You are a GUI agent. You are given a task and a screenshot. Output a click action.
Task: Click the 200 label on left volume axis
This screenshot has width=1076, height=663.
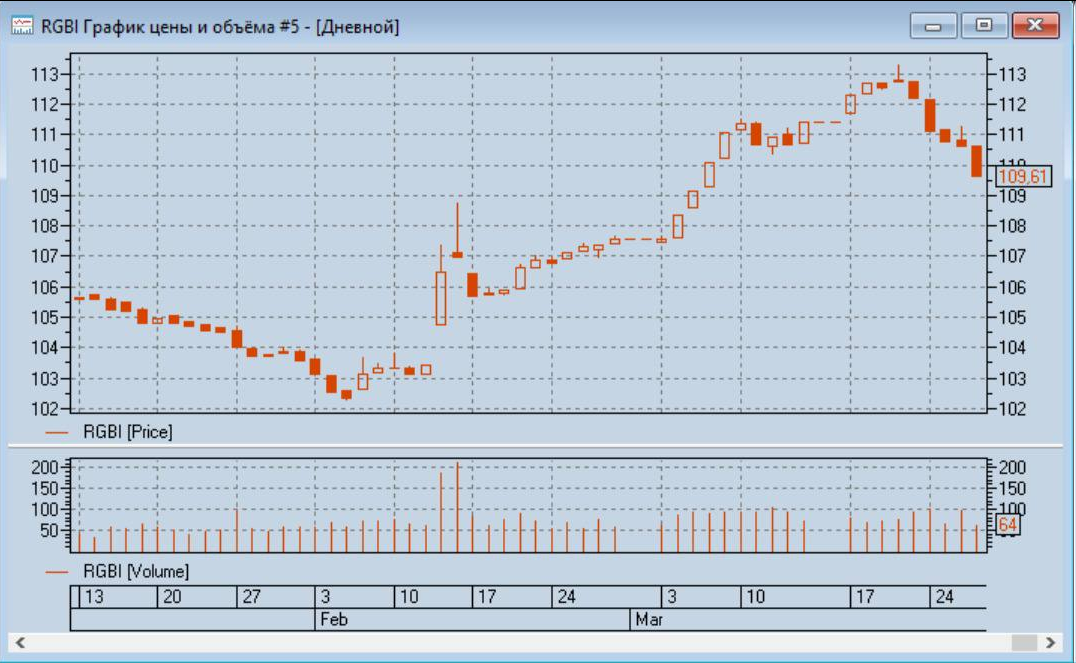45,467
